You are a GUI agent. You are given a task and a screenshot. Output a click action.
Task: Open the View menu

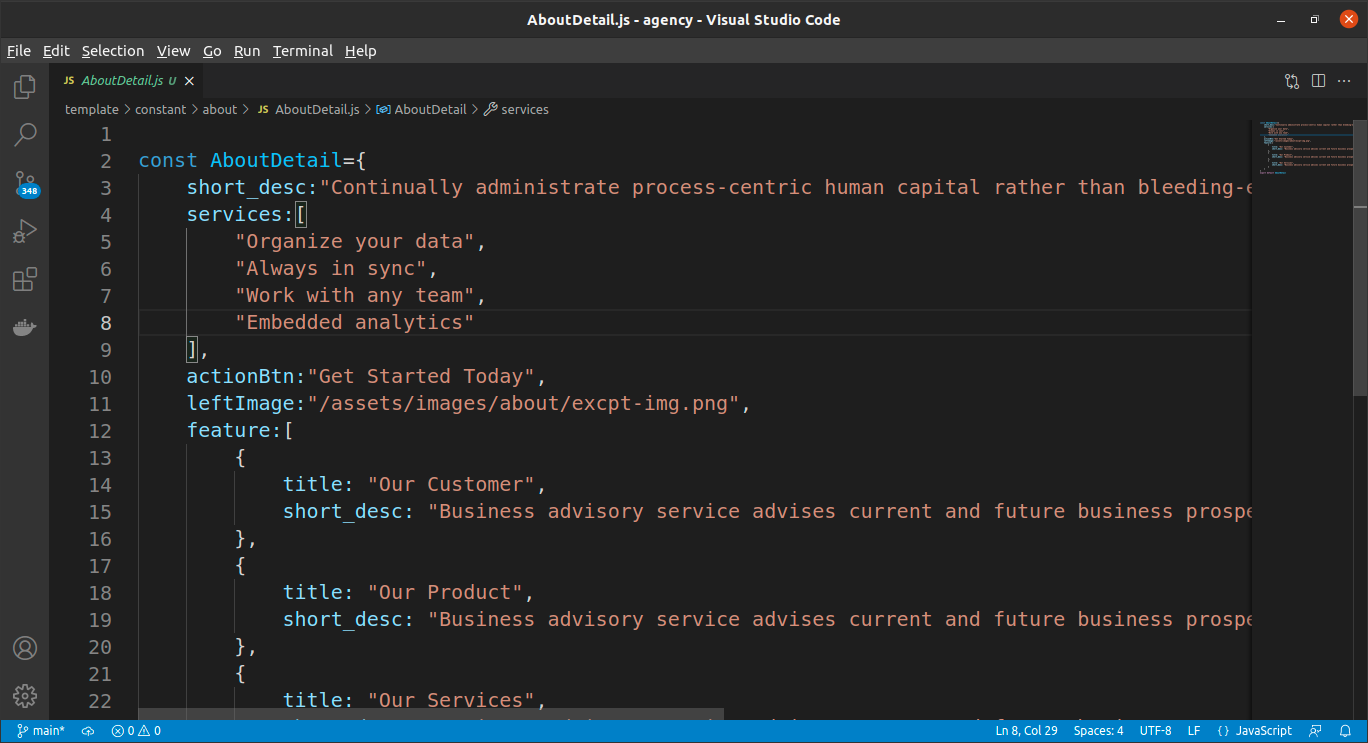pyautogui.click(x=173, y=51)
